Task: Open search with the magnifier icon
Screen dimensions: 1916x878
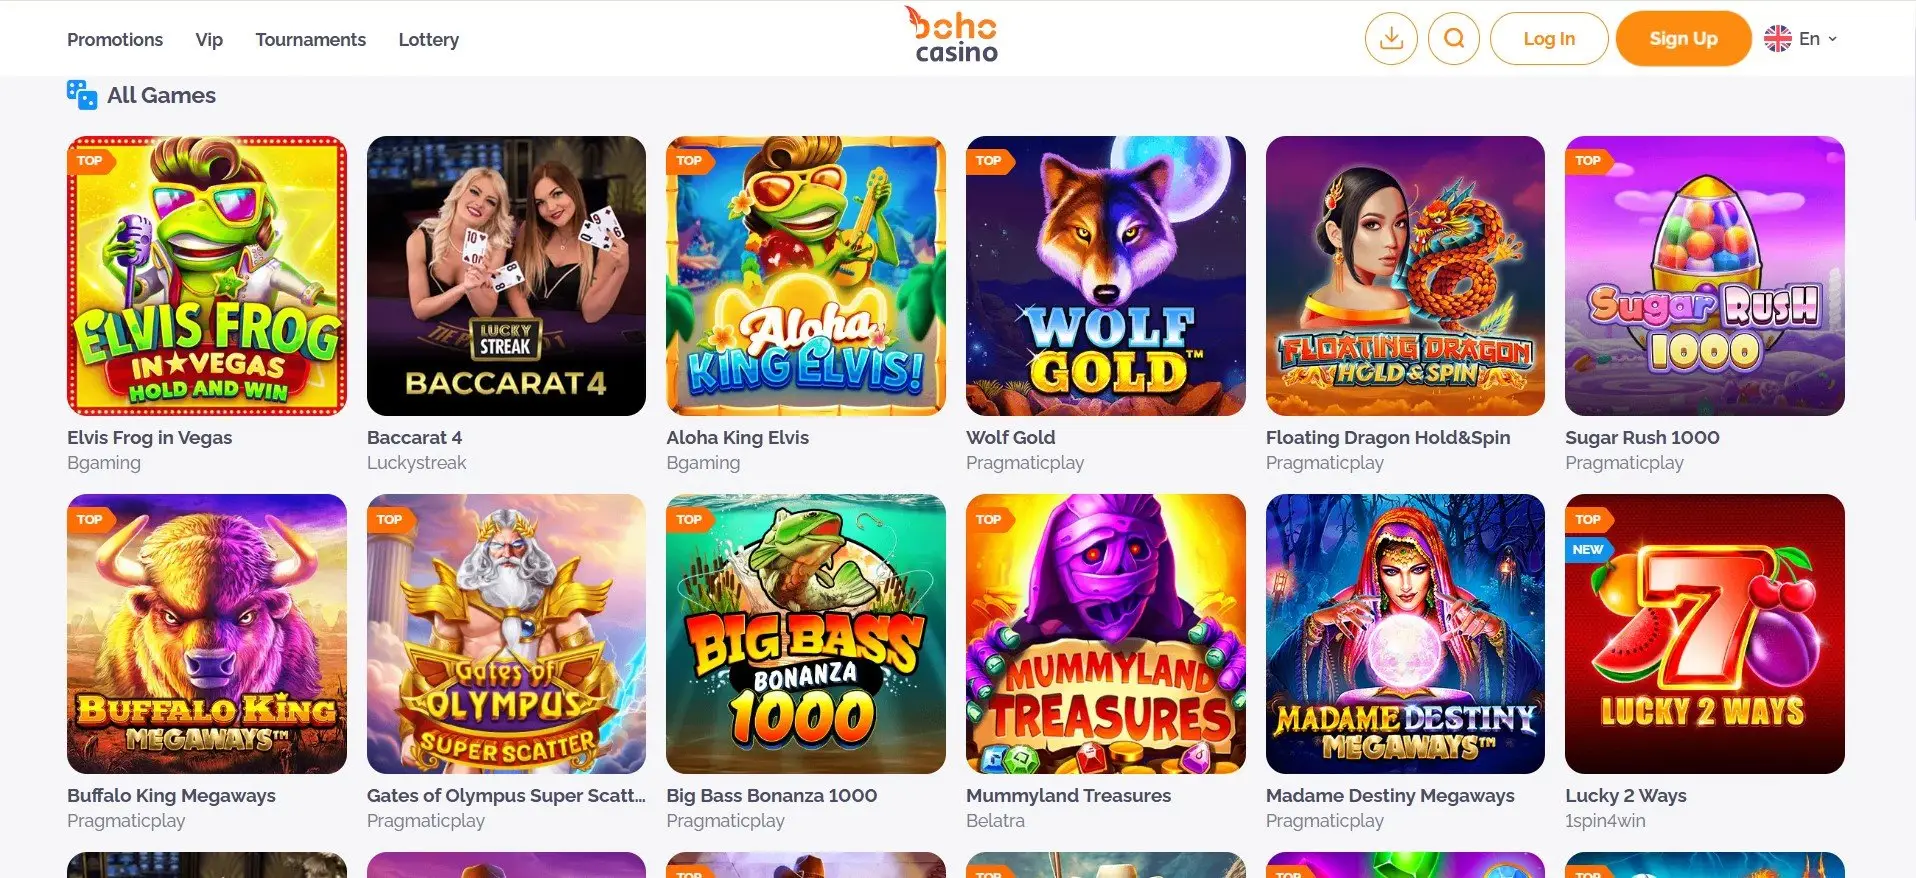Action: pyautogui.click(x=1454, y=39)
